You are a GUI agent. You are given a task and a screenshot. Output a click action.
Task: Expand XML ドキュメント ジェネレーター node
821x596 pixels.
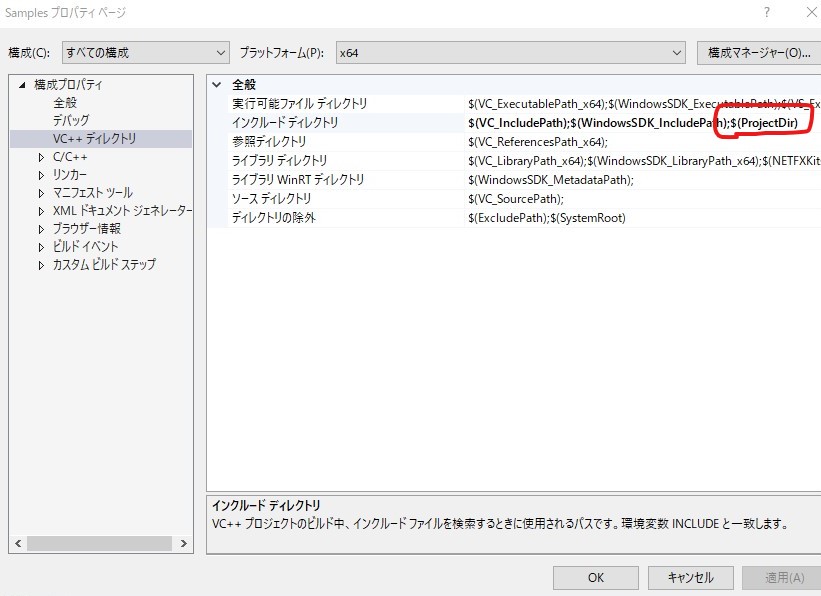(41, 211)
